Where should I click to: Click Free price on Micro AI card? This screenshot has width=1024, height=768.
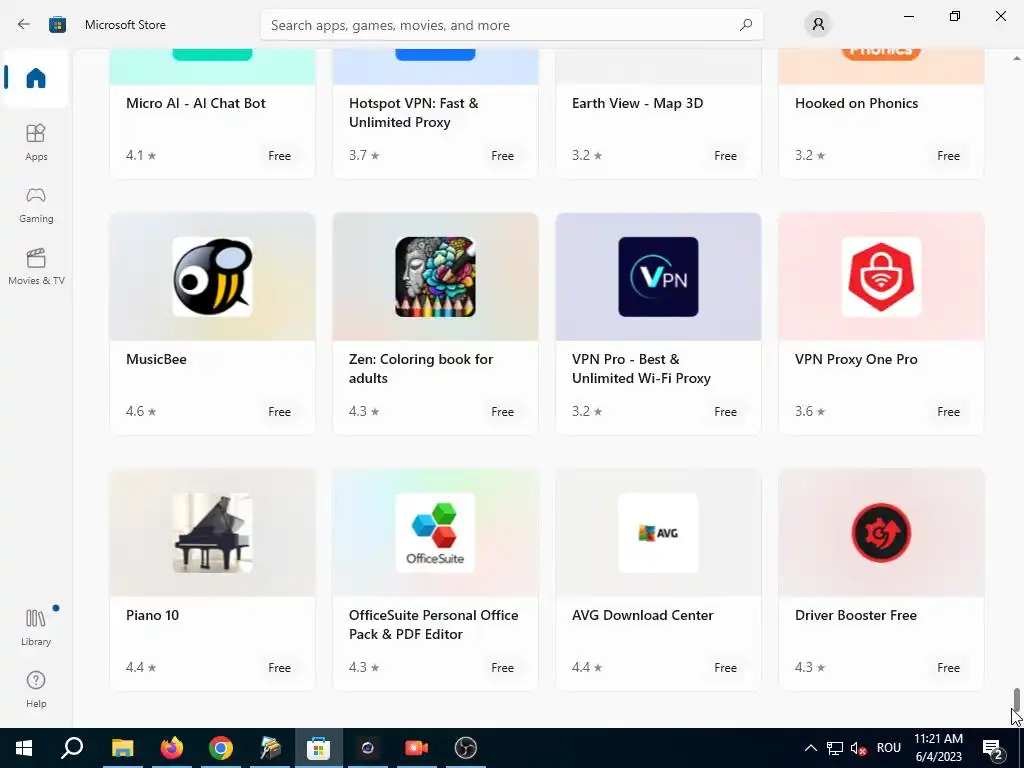pyautogui.click(x=280, y=155)
